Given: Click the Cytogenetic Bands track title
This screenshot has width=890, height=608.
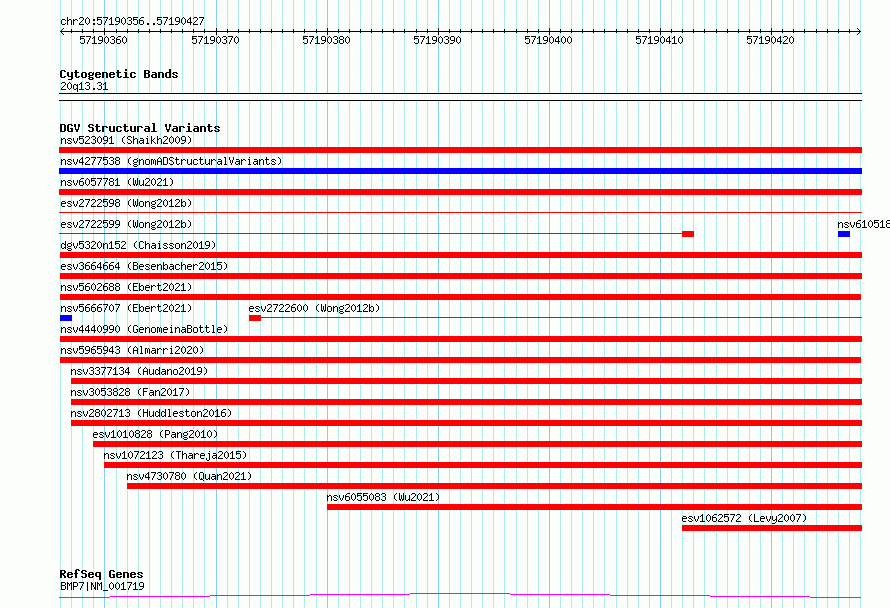Looking at the screenshot, I should tap(119, 74).
